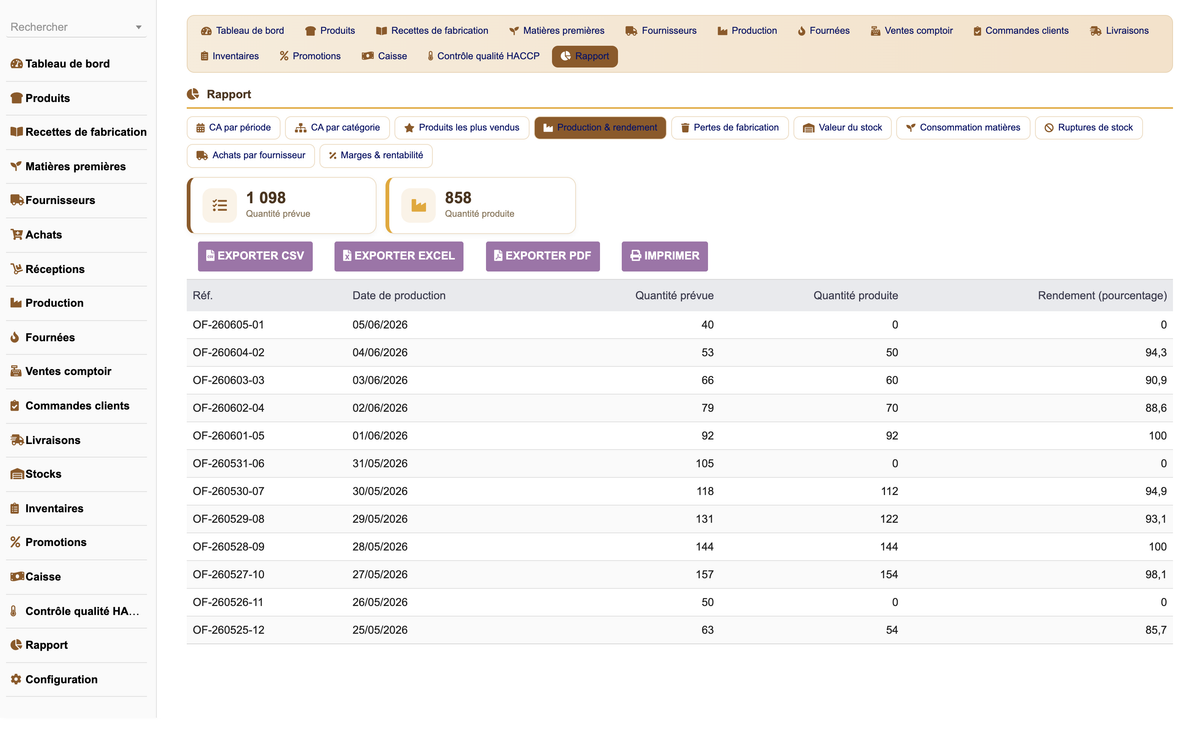Switch to Achats par fournisseur tab

(250, 156)
